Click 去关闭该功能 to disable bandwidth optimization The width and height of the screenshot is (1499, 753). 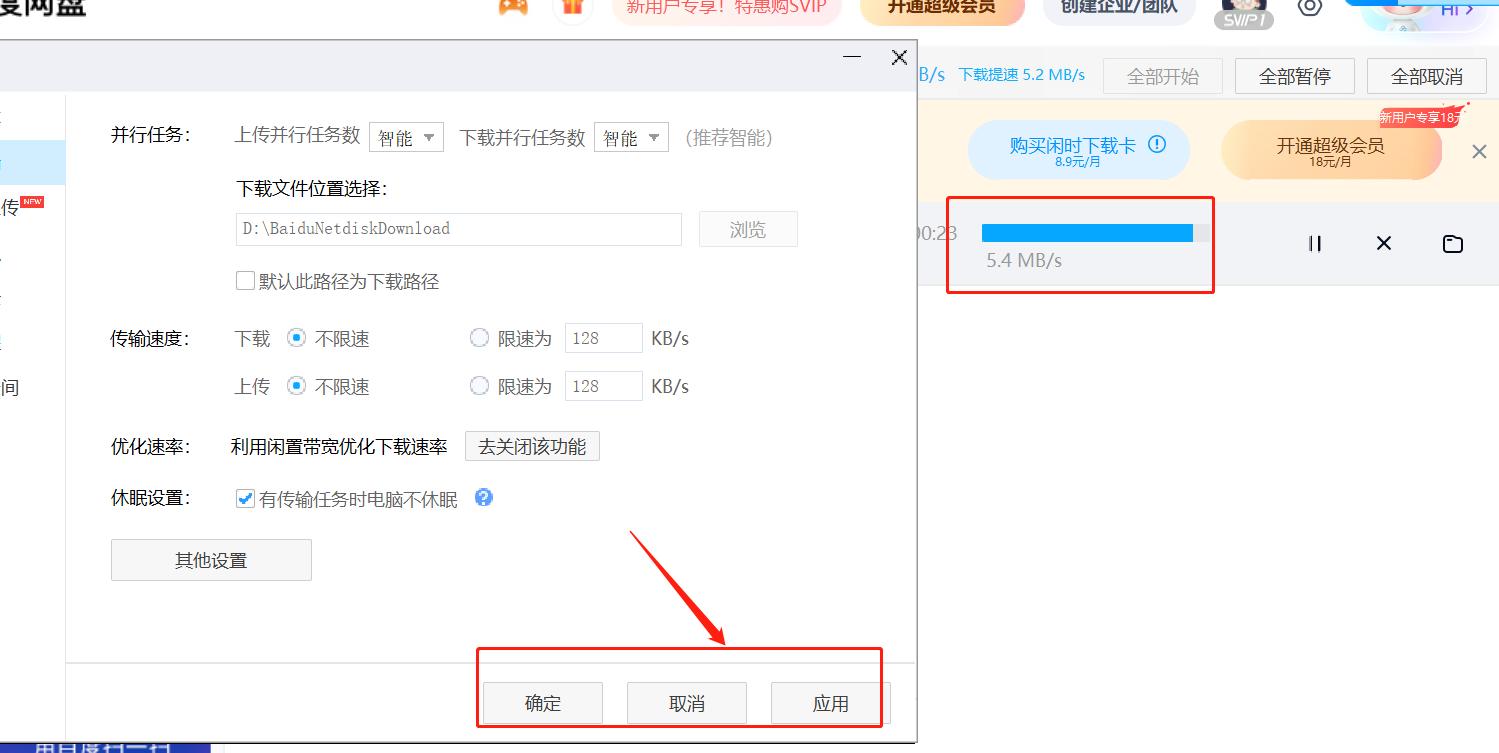click(x=532, y=446)
